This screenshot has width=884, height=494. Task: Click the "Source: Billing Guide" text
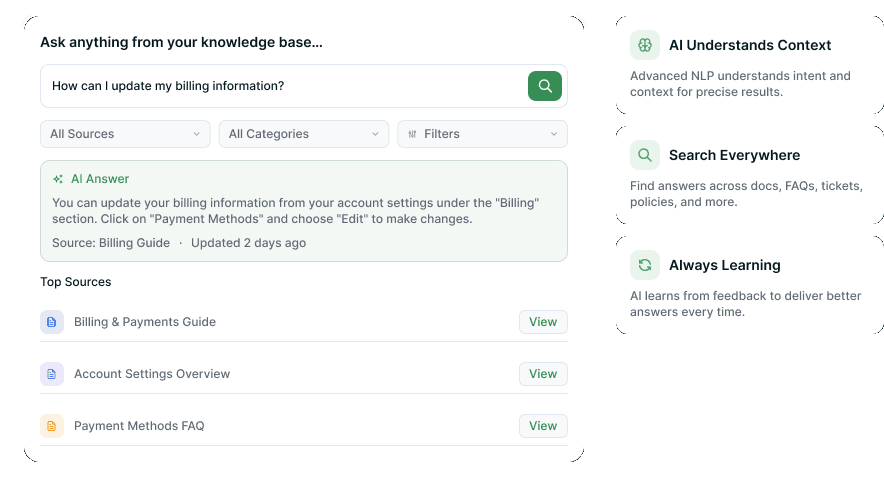[111, 243]
